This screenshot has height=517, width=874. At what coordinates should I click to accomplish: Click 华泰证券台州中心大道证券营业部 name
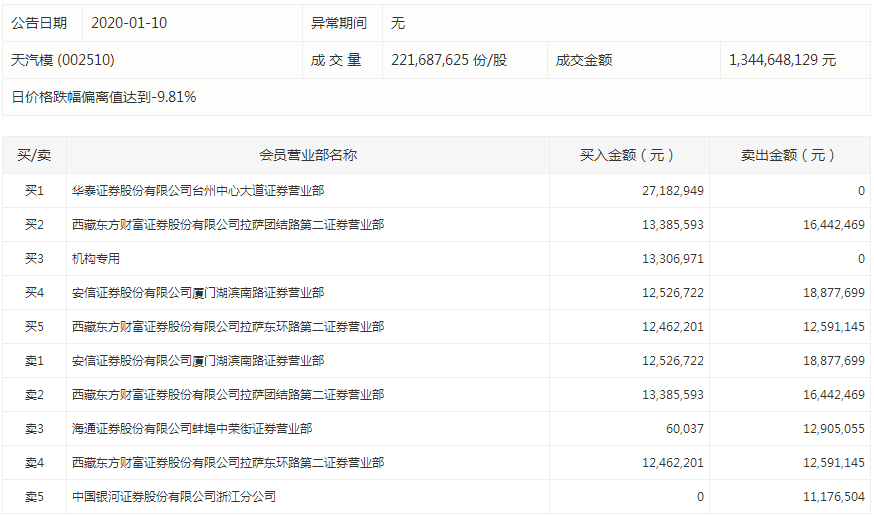pyautogui.click(x=198, y=191)
